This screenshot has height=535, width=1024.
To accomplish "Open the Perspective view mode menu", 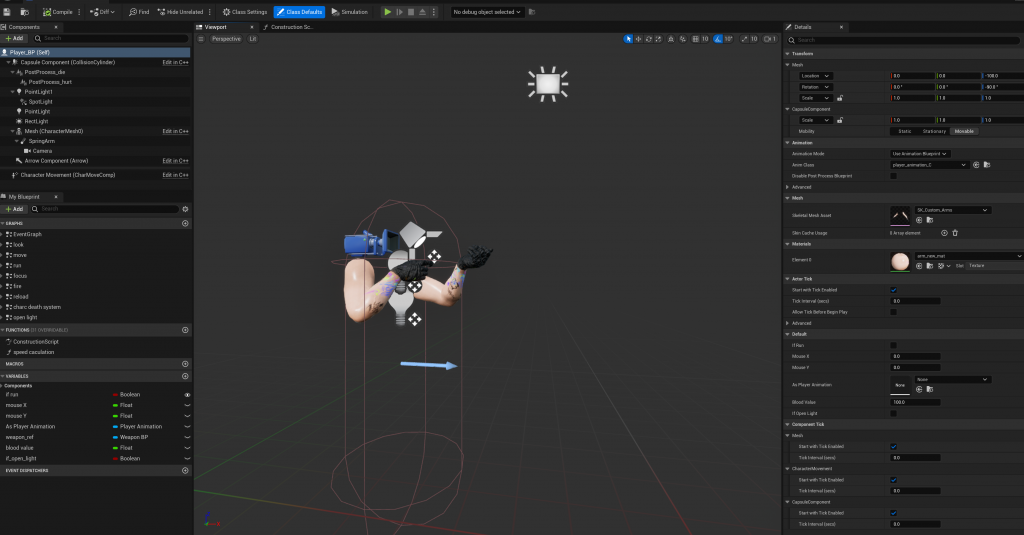I will (226, 39).
